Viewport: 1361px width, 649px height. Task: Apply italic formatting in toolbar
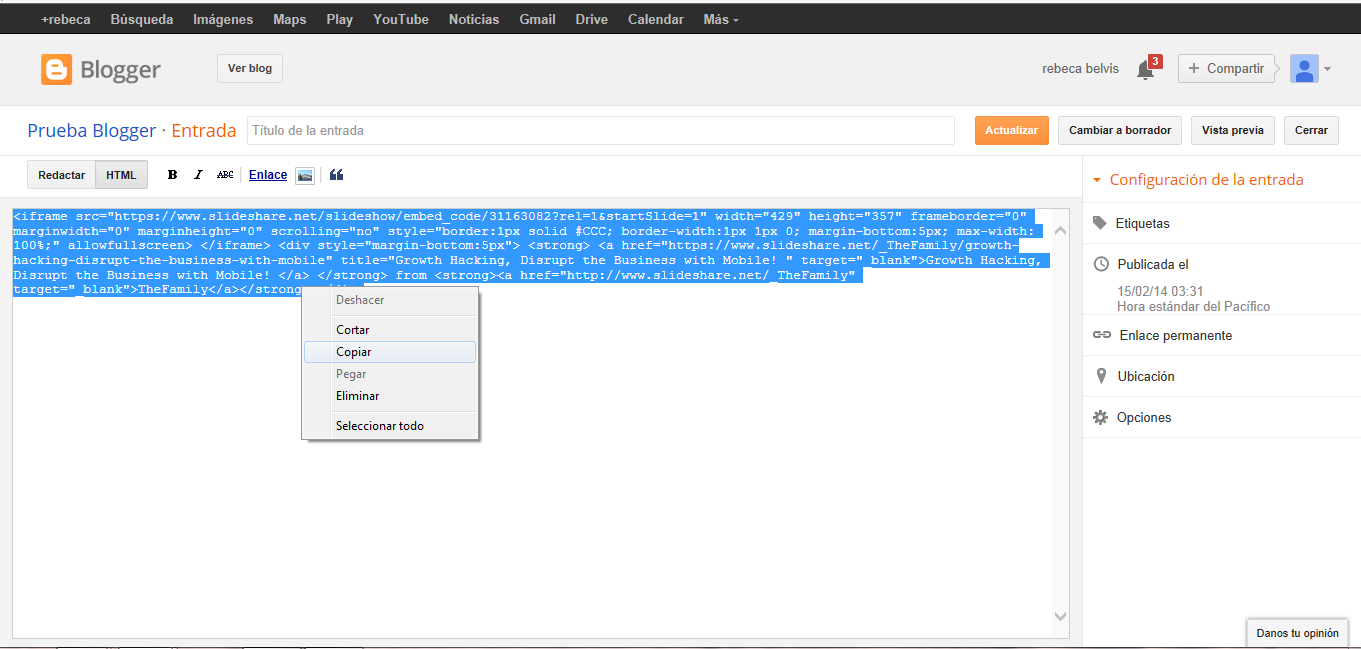coord(198,175)
